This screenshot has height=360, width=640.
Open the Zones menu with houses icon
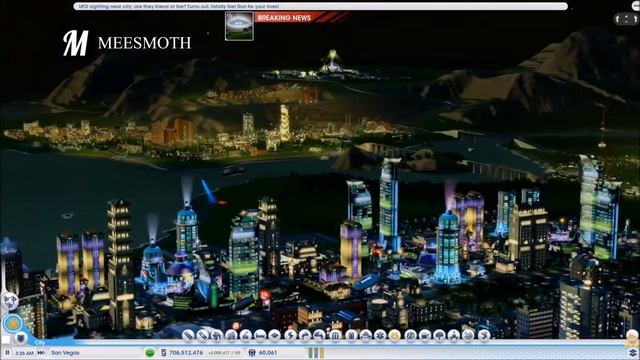pyautogui.click(x=217, y=336)
